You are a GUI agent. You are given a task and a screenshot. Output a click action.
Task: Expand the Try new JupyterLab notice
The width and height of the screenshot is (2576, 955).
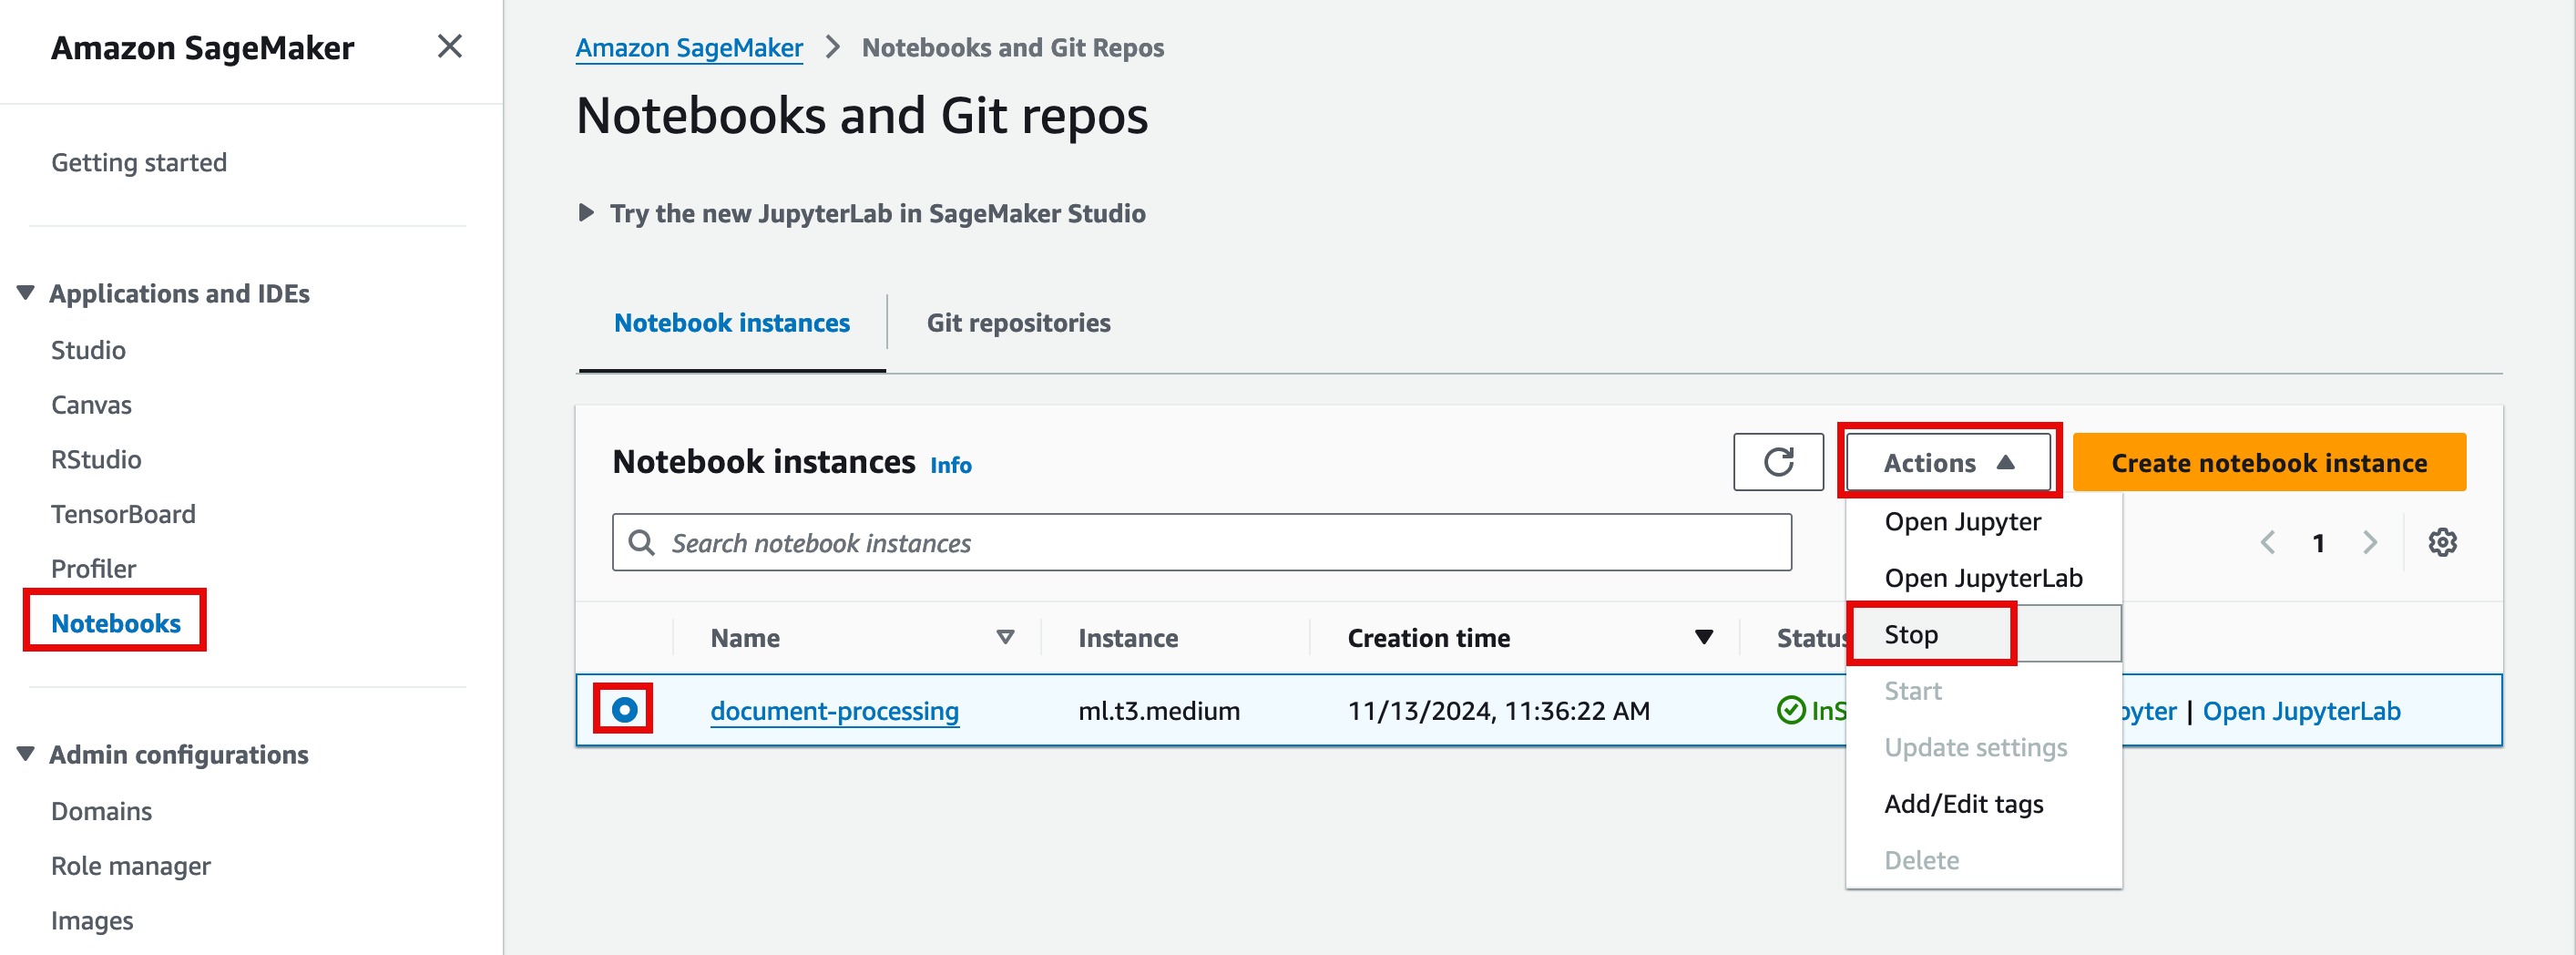587,213
